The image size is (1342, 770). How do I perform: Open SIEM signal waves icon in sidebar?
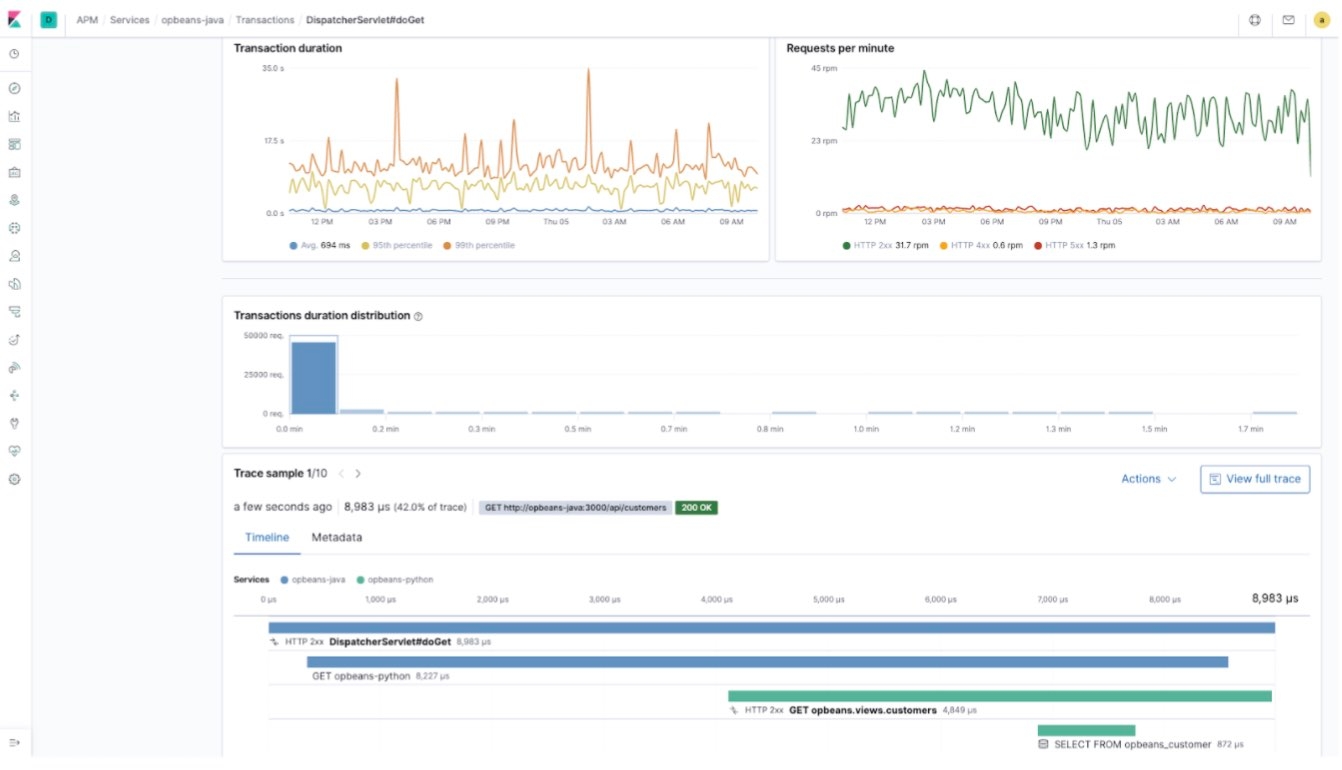click(15, 368)
